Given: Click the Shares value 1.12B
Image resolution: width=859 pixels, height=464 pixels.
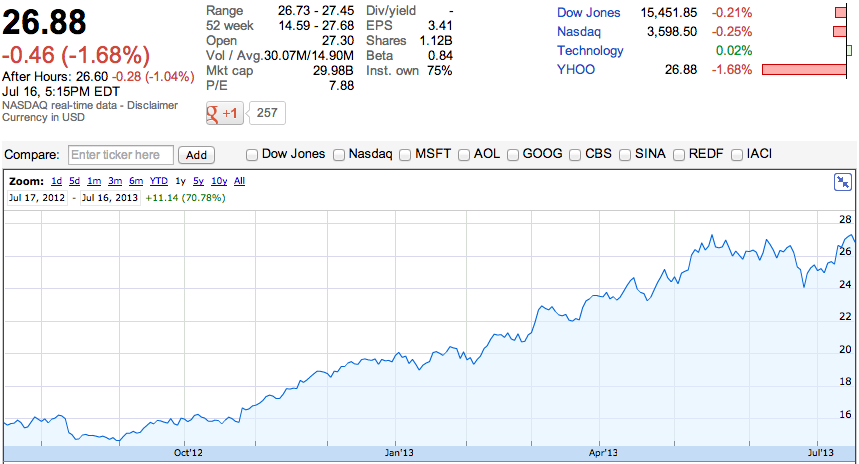Looking at the screenshot, I should coord(436,41).
